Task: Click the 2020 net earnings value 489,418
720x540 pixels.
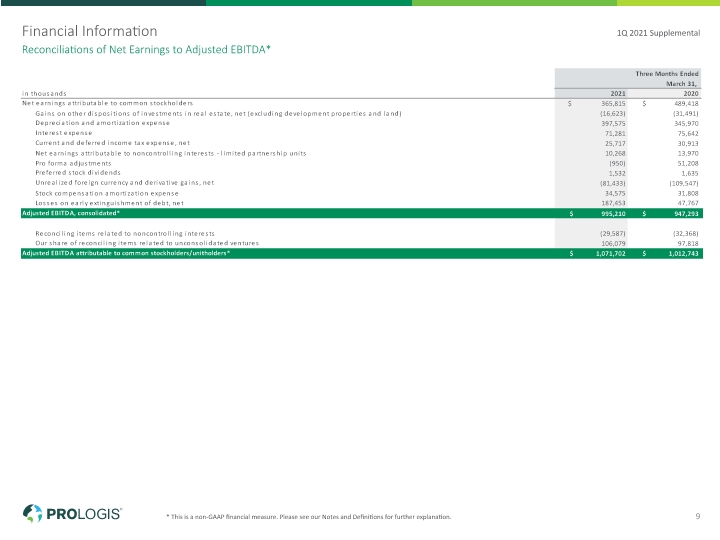Action: point(686,104)
